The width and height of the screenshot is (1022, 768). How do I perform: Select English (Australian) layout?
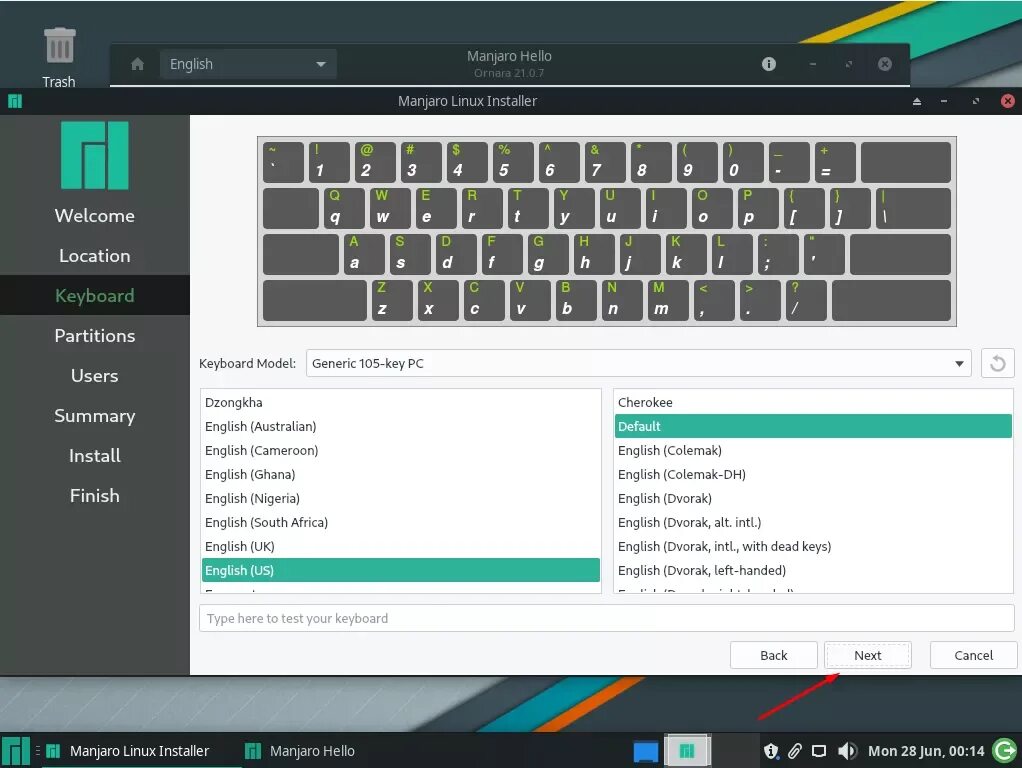tap(401, 426)
